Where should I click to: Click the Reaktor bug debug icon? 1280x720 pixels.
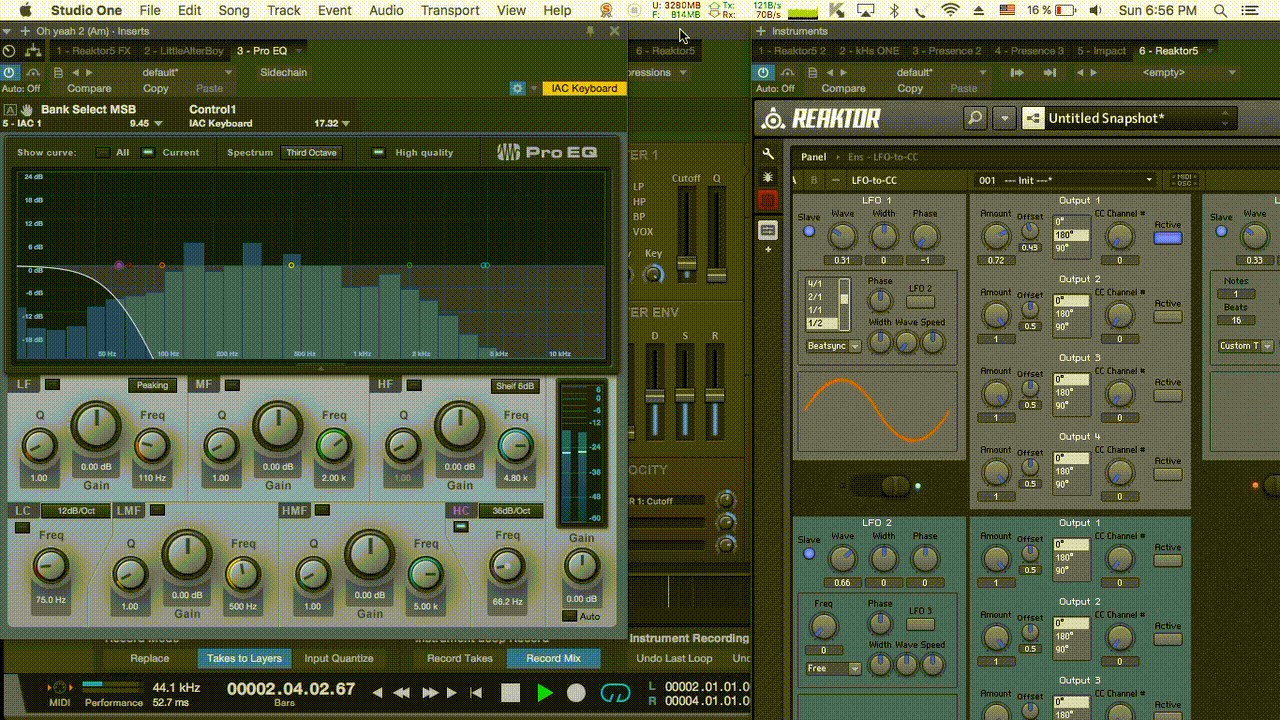coord(768,177)
